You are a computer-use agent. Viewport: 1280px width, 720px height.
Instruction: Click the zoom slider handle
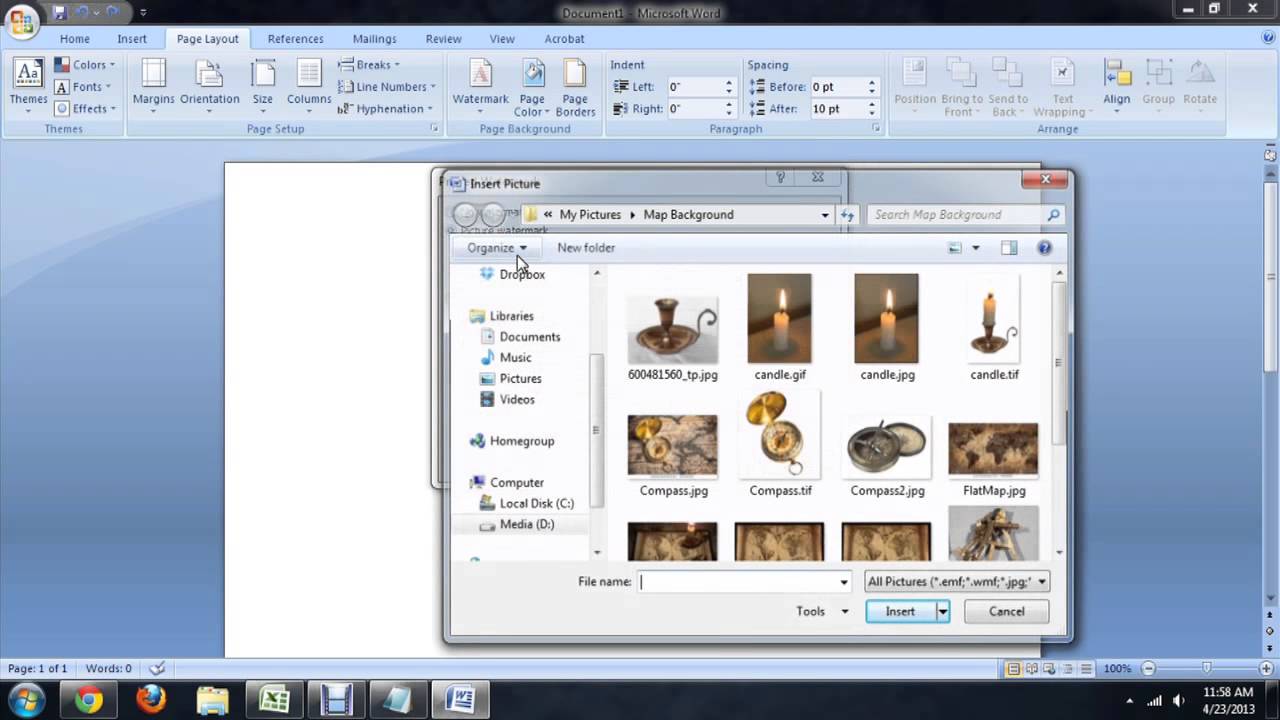coord(1207,668)
